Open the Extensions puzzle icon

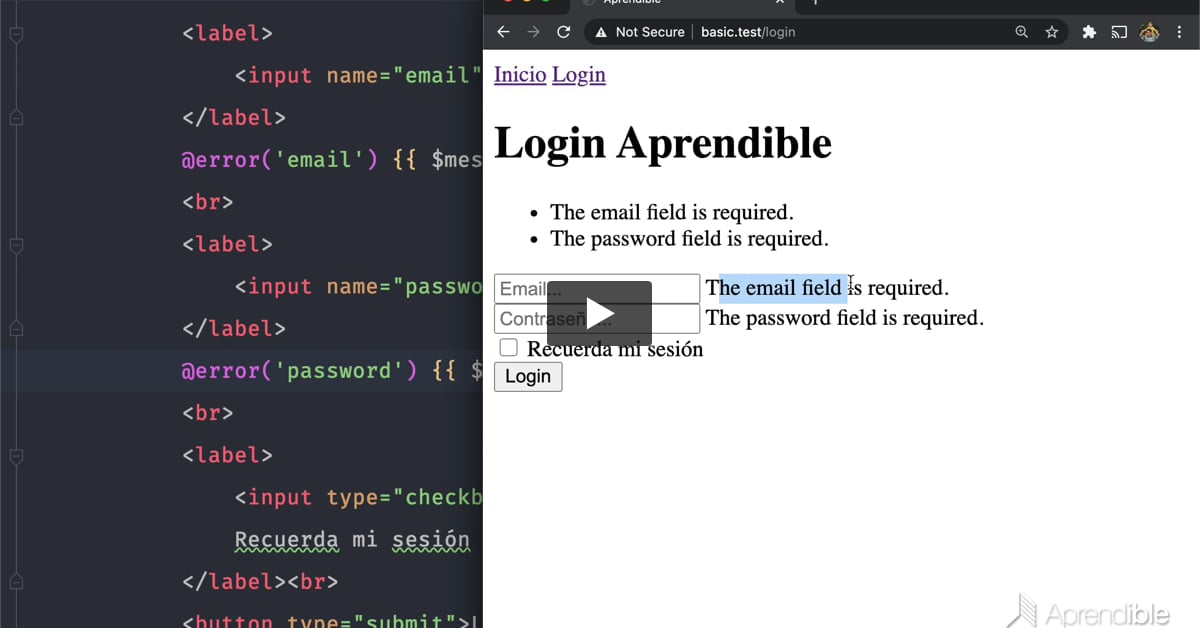(1090, 32)
